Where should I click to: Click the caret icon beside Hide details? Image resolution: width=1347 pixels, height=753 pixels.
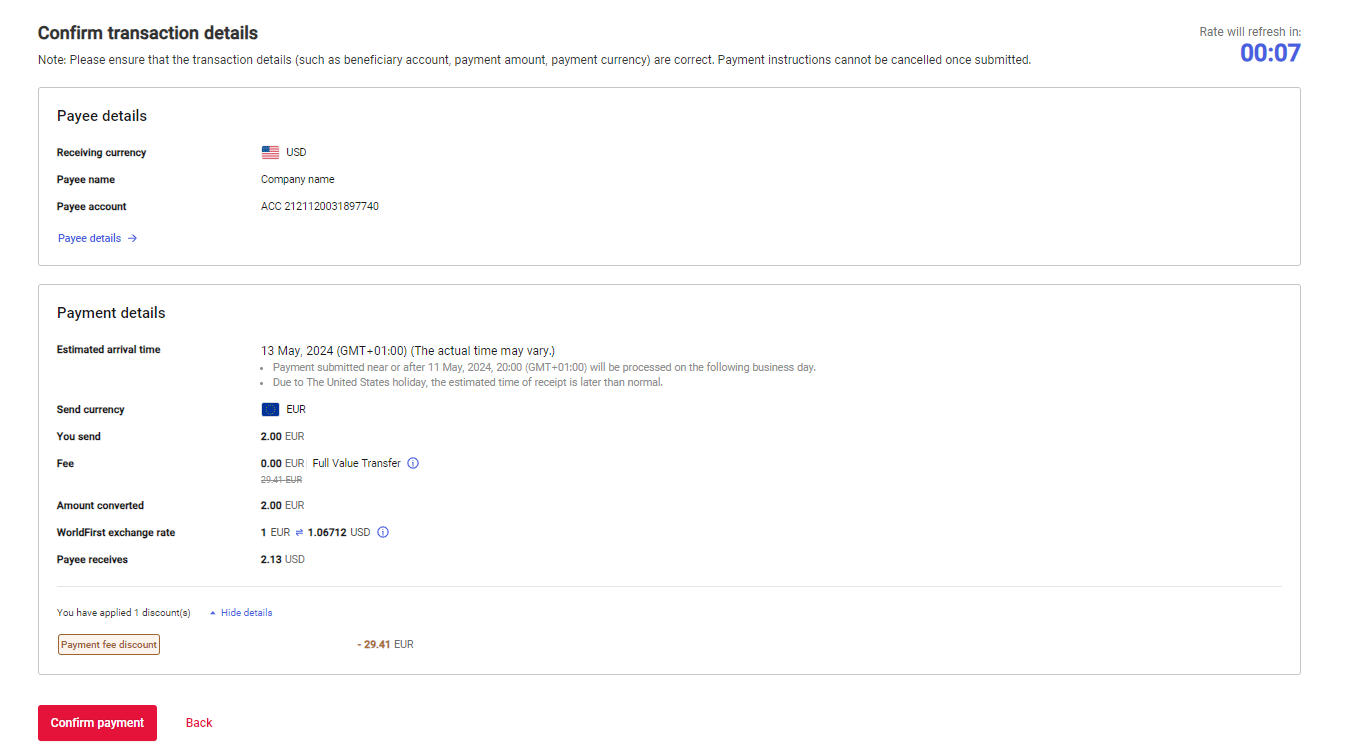213,613
